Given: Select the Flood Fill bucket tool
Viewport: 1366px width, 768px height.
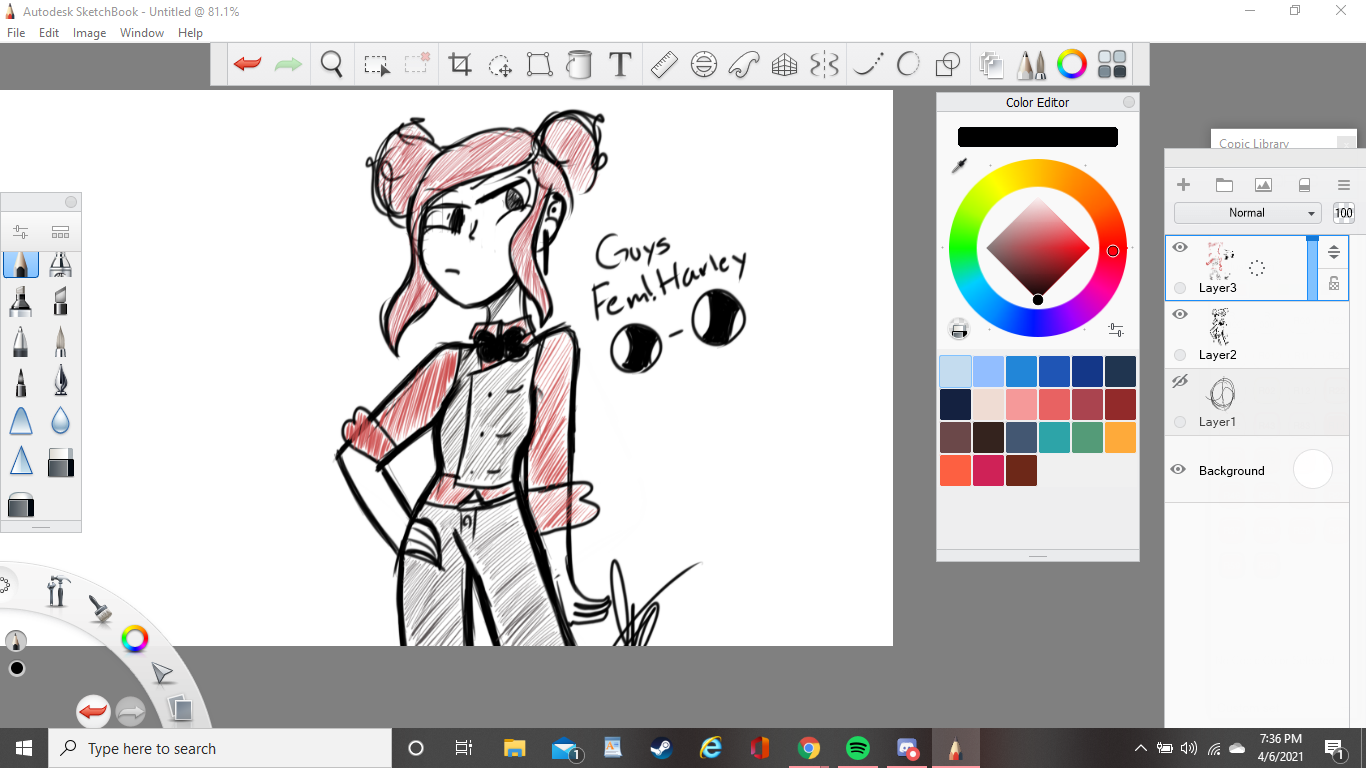Looking at the screenshot, I should (x=579, y=65).
